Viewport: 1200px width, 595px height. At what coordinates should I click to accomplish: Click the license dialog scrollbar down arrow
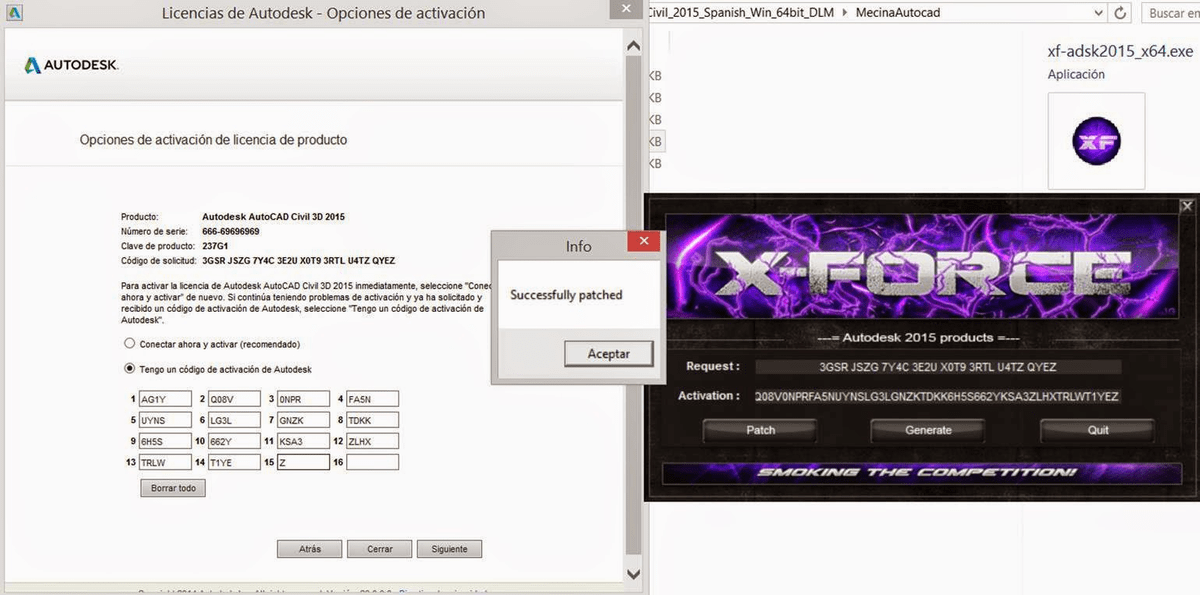632,573
